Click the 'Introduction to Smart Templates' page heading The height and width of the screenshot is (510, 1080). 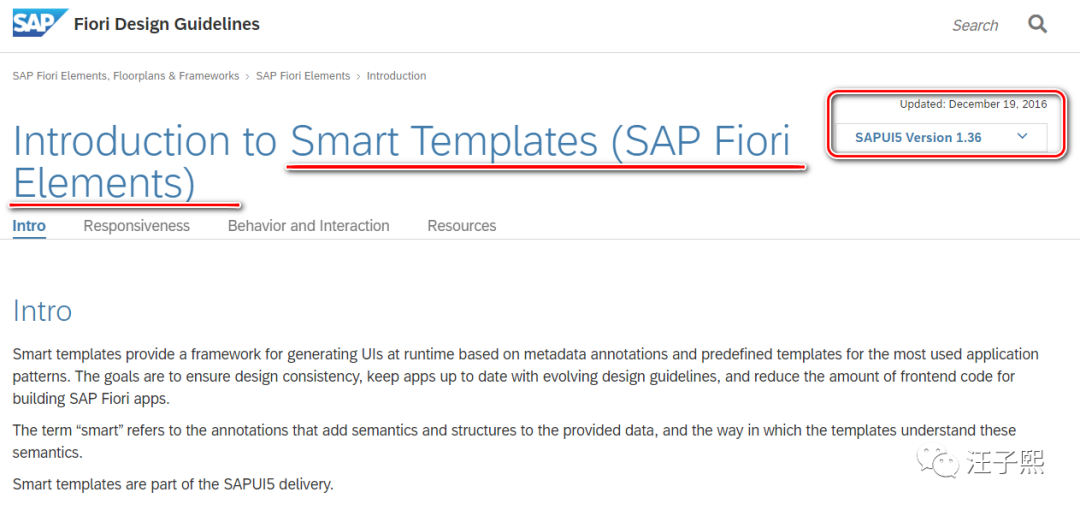tap(400, 142)
